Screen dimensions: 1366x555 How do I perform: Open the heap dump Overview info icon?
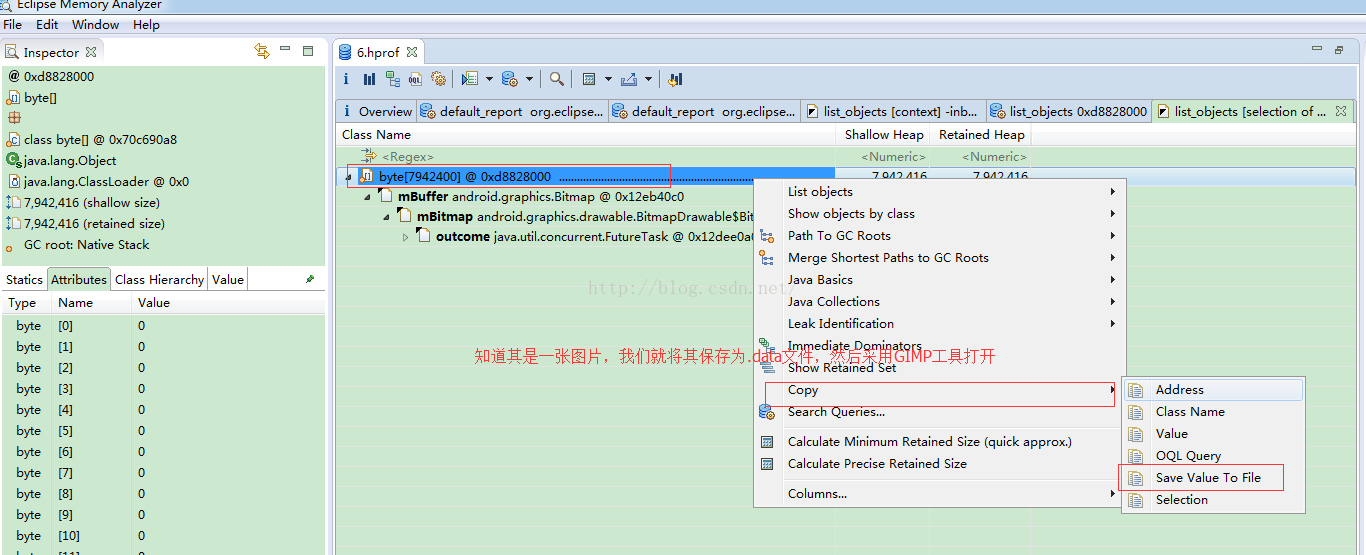click(x=347, y=79)
